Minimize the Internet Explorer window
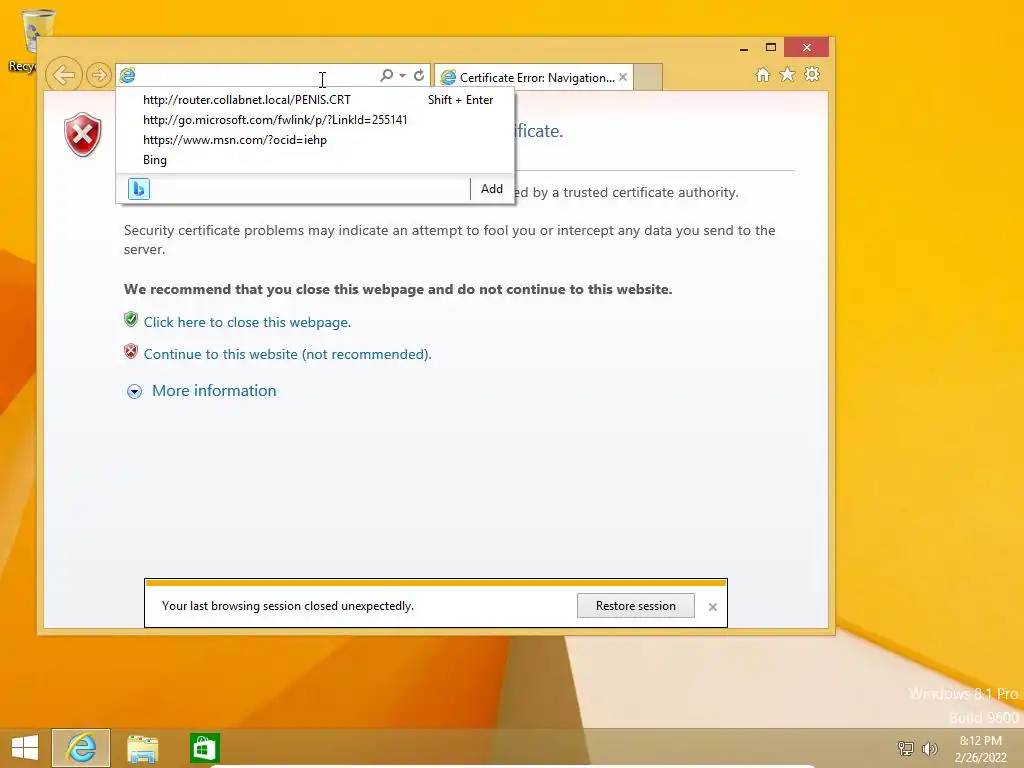This screenshot has width=1024, height=768. (x=744, y=48)
